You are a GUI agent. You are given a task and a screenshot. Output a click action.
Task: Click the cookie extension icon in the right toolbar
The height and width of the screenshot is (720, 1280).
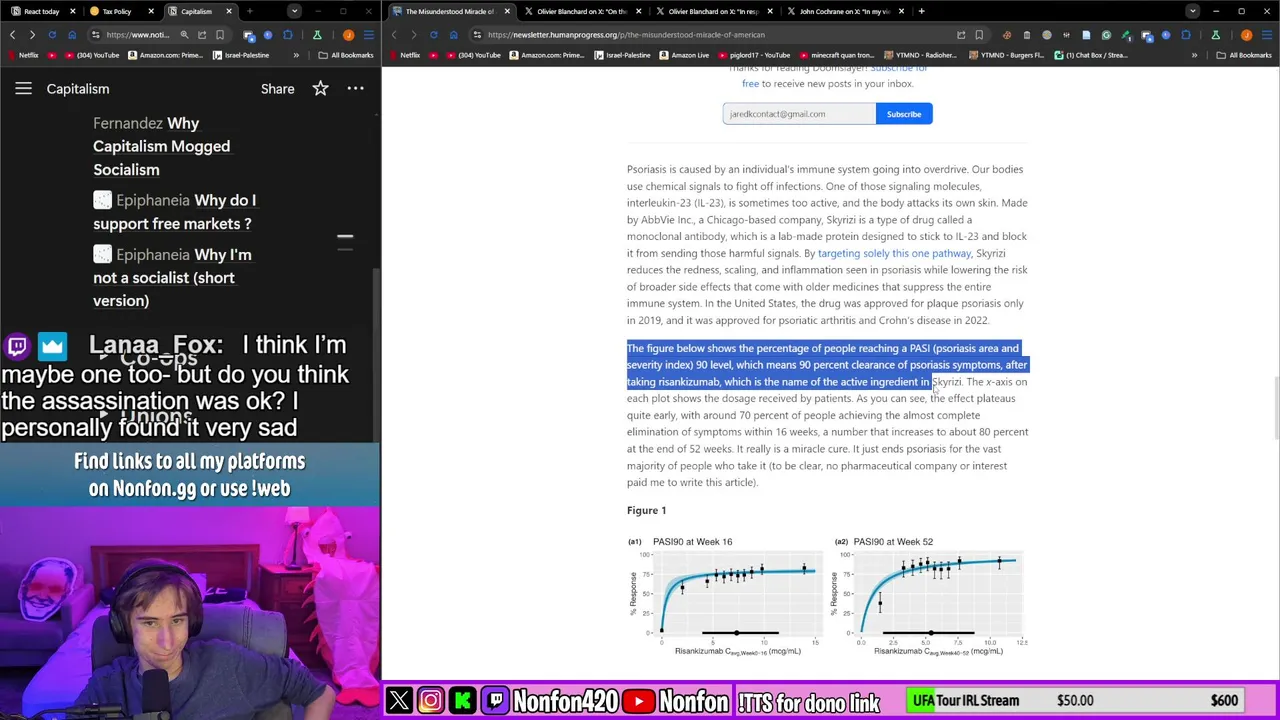[x=1007, y=35]
